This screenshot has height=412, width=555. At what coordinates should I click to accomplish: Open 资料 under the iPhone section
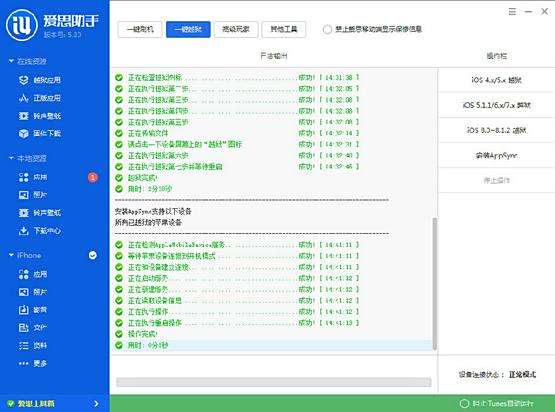coord(33,345)
